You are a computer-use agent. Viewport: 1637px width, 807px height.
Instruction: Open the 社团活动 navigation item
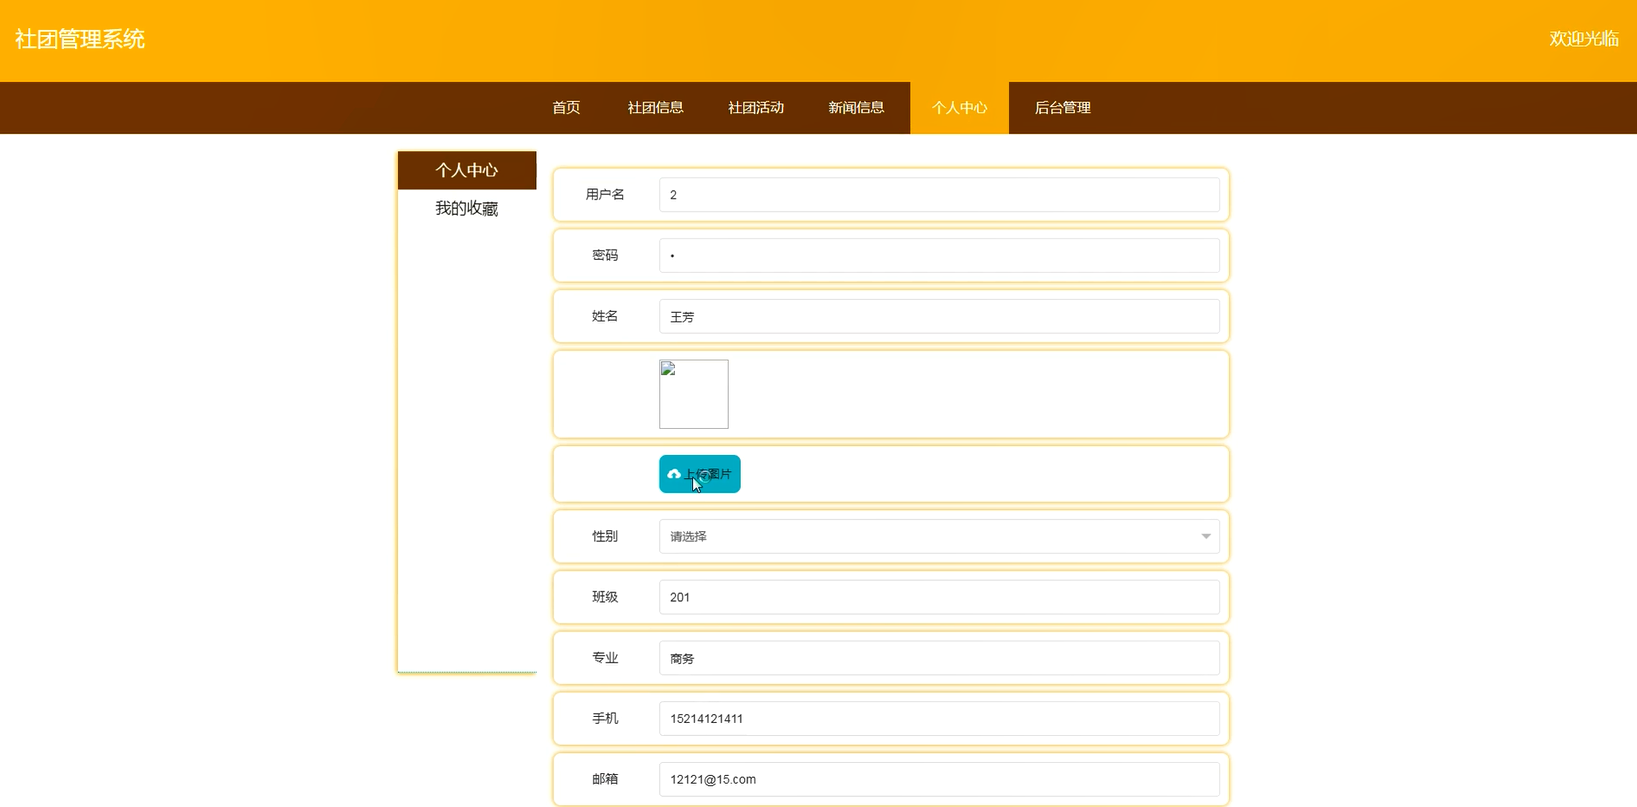(x=755, y=108)
